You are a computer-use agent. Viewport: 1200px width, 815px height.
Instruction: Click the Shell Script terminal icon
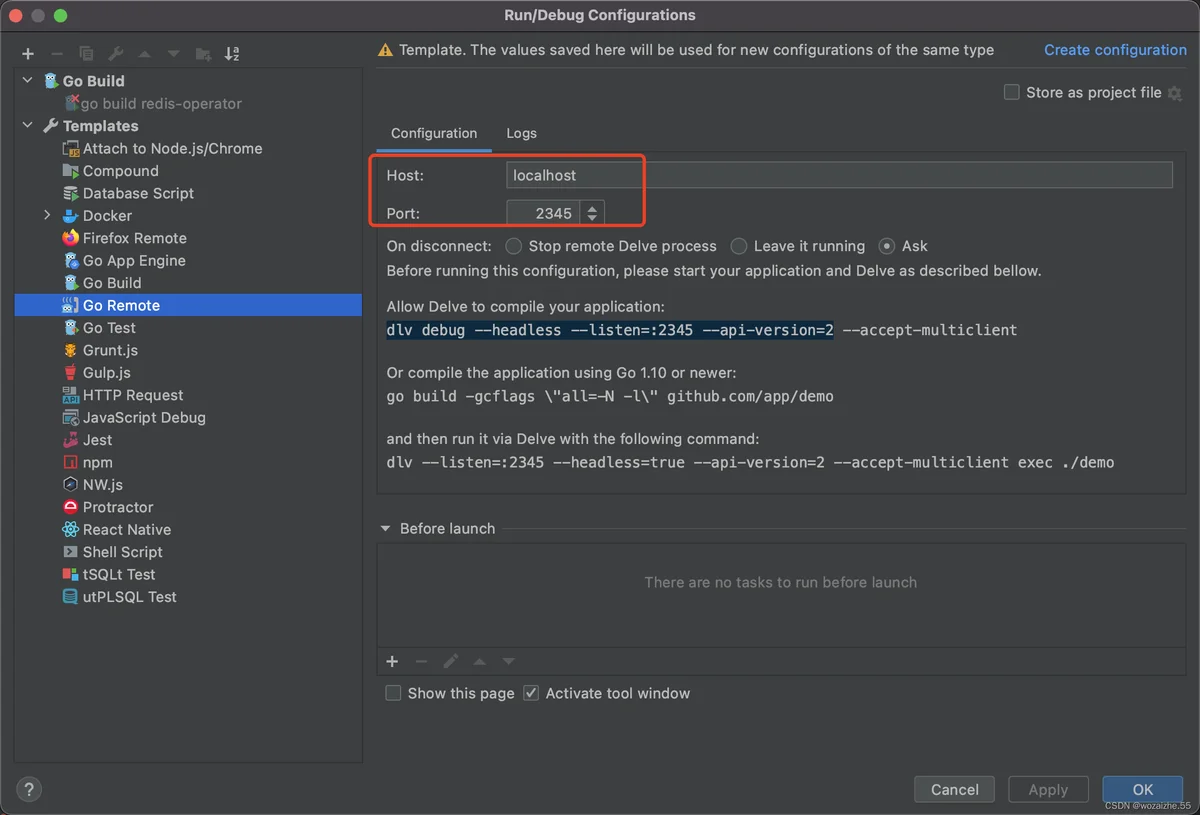pyautogui.click(x=70, y=552)
